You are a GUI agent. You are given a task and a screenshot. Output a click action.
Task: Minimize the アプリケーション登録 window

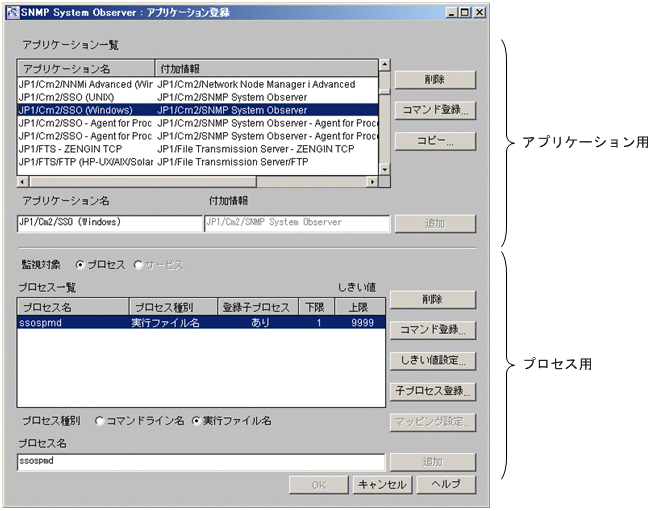tap(452, 12)
